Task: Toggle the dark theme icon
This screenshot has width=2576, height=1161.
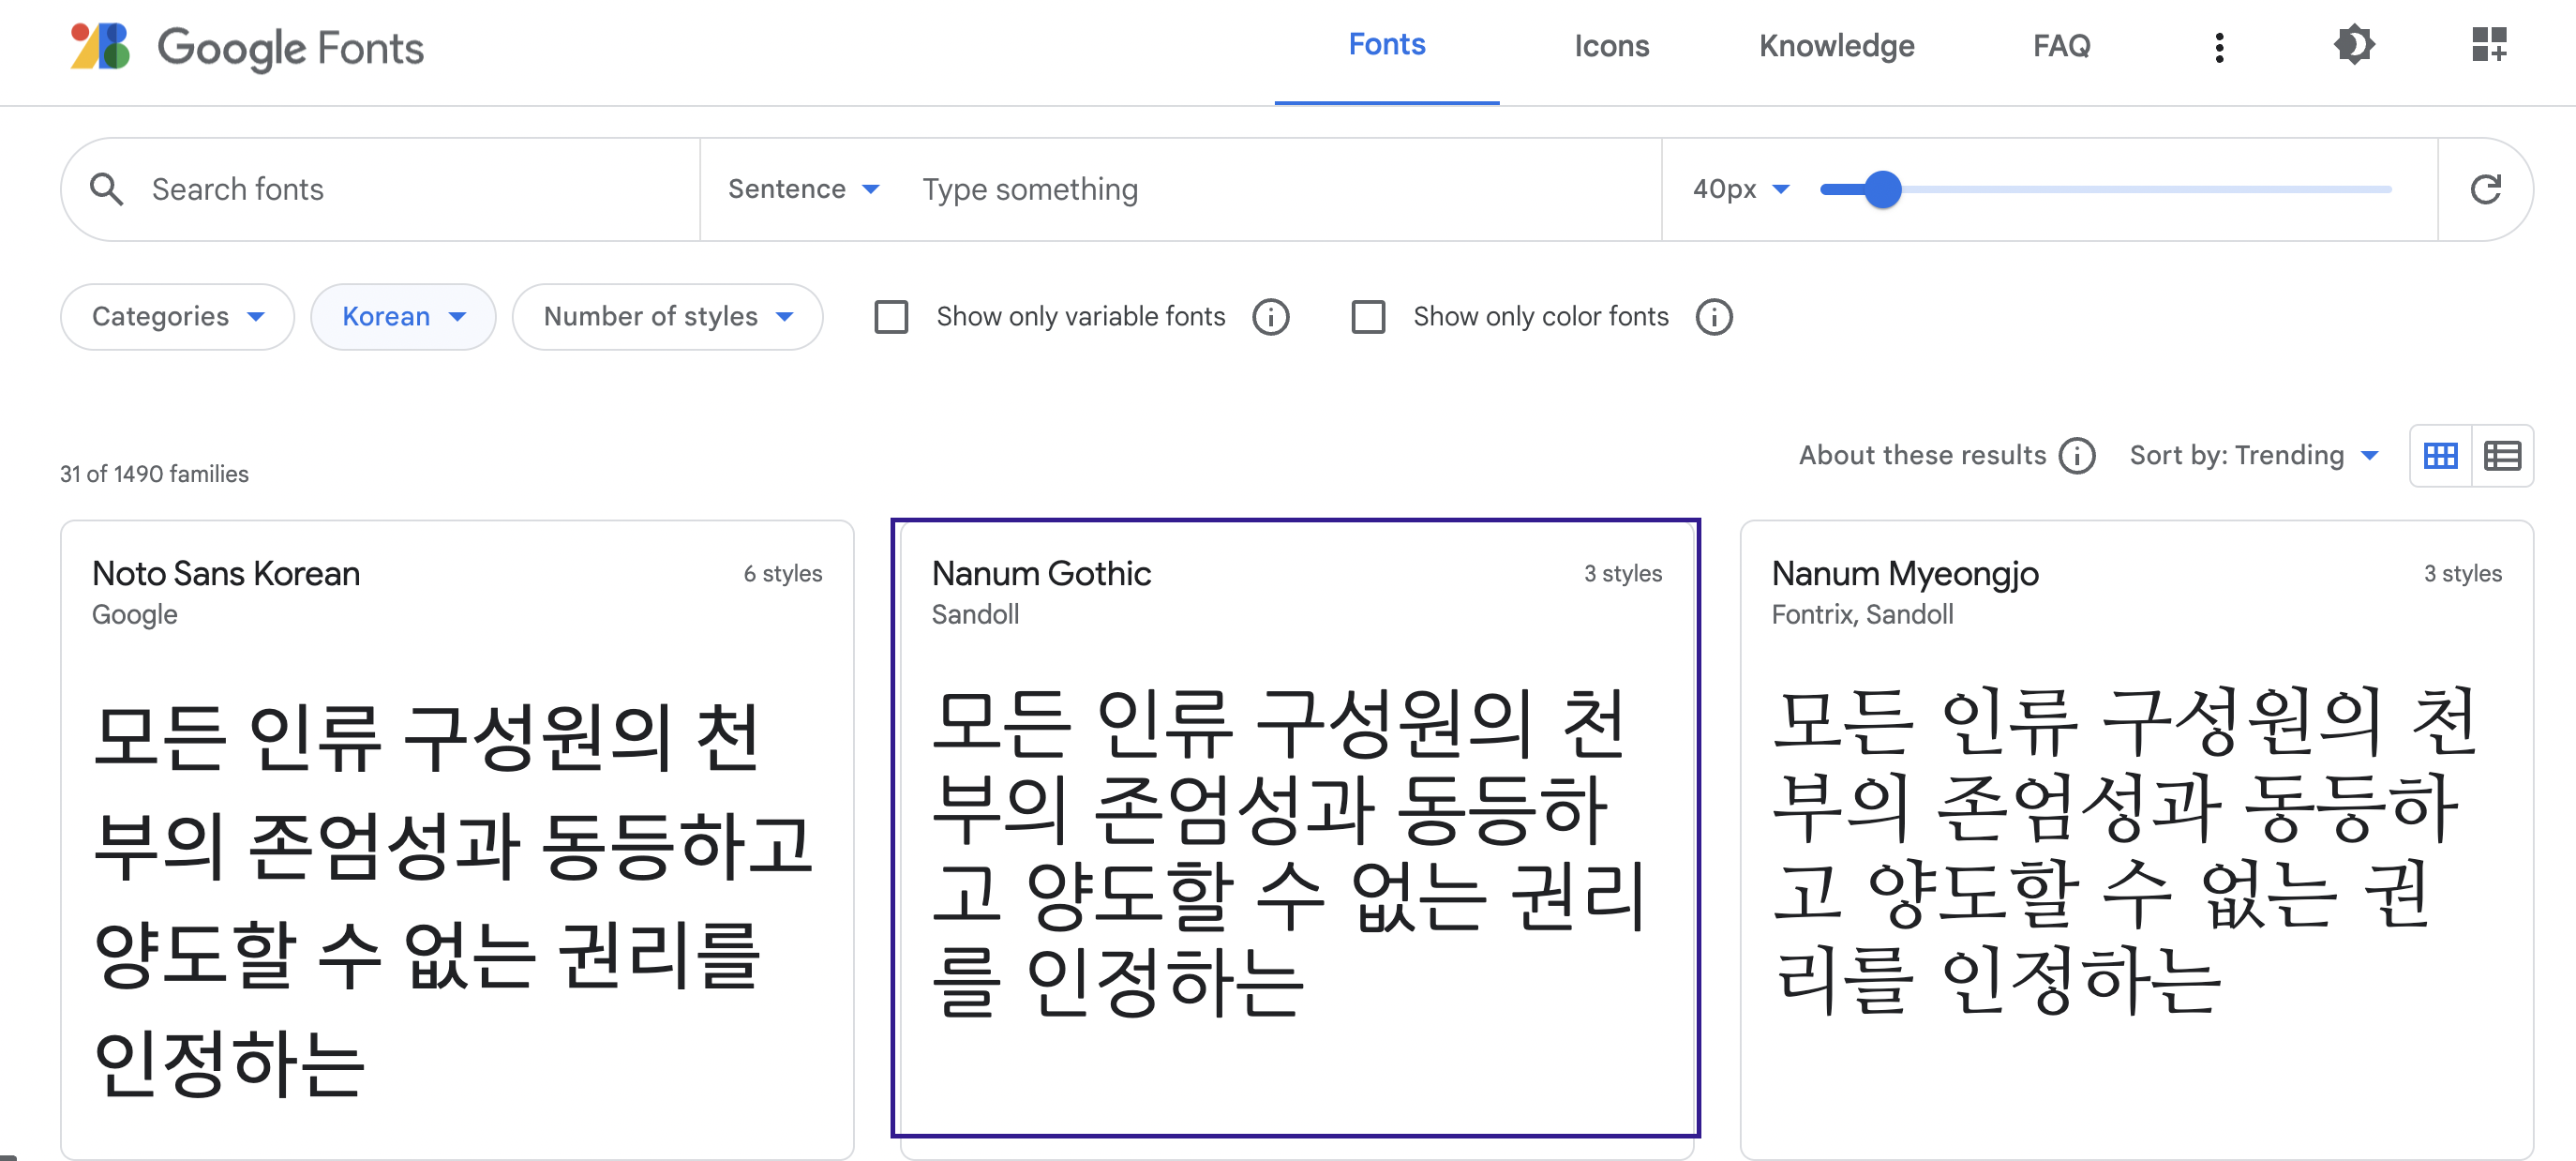Action: click(2354, 45)
